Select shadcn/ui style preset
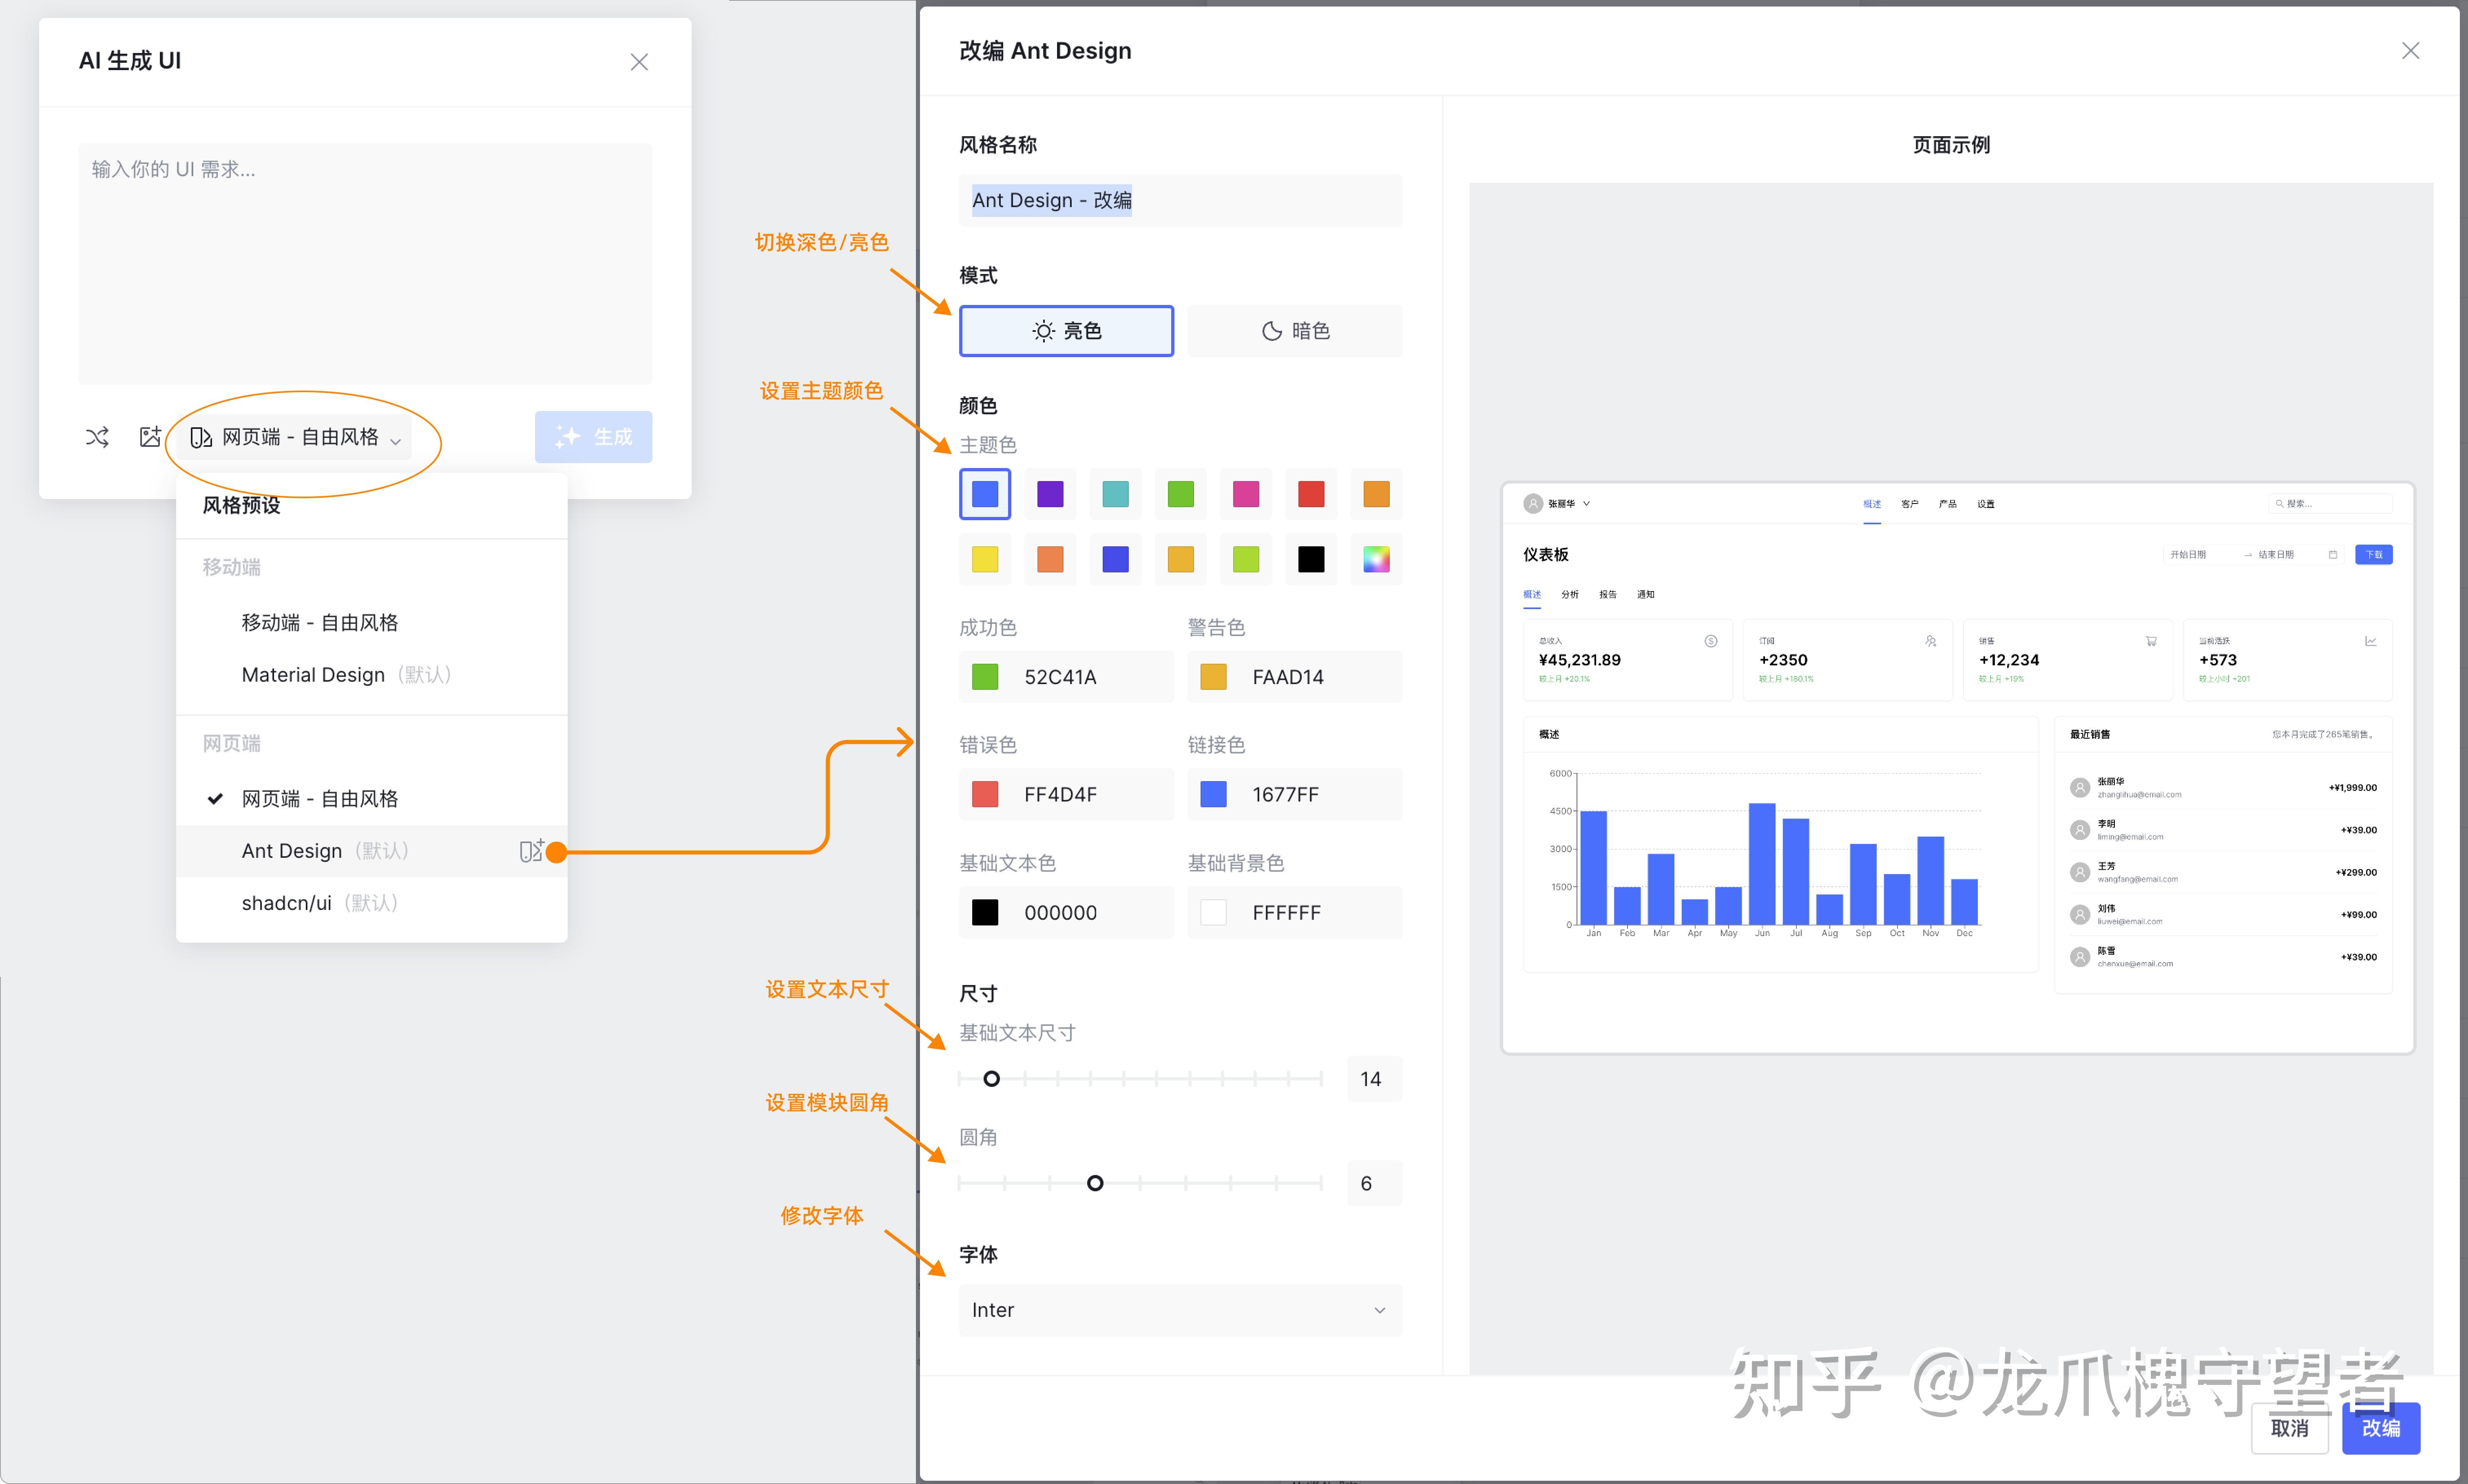 tap(287, 903)
